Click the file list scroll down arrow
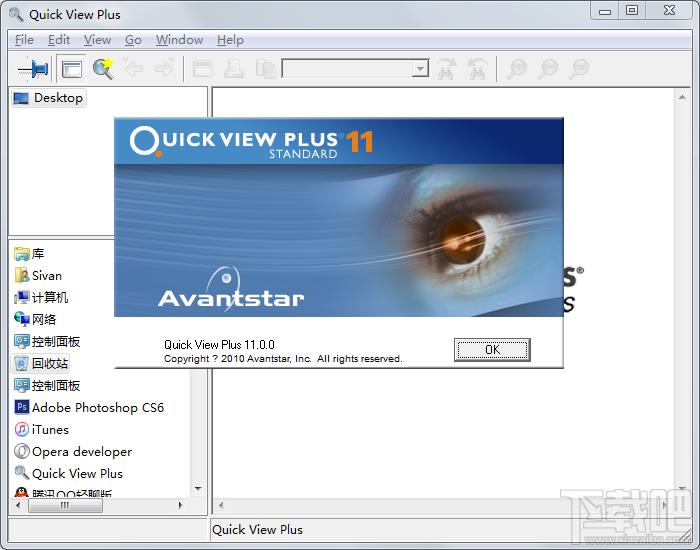The image size is (700, 550). click(x=198, y=489)
